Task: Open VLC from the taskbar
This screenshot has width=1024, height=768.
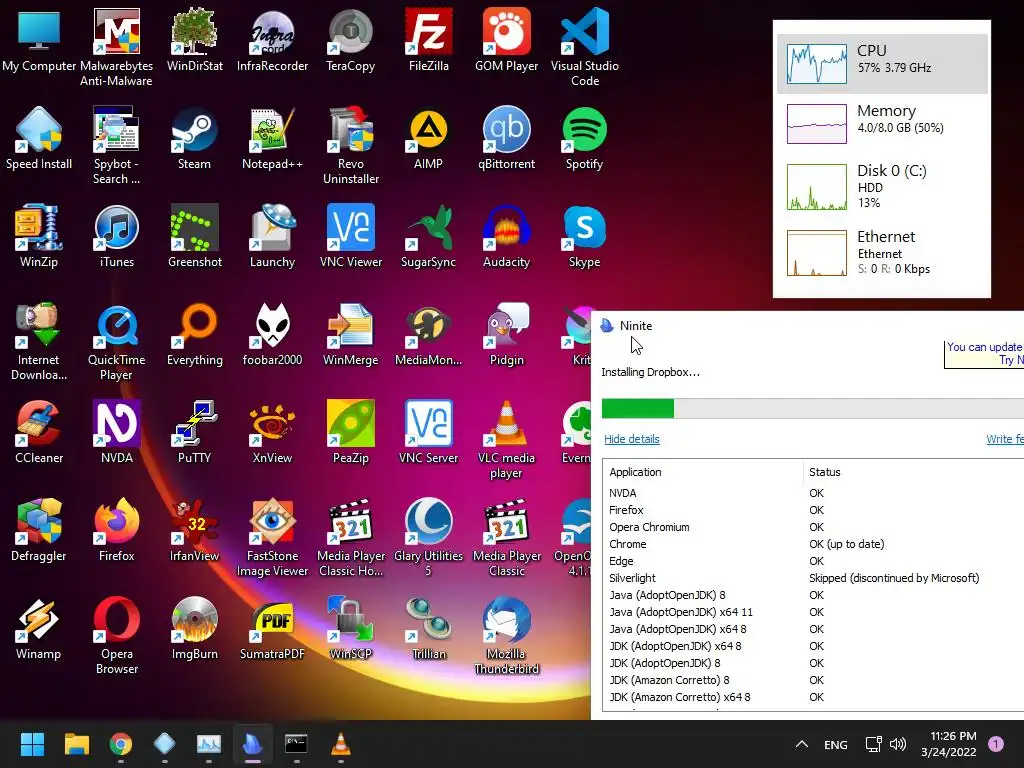Action: pos(340,744)
